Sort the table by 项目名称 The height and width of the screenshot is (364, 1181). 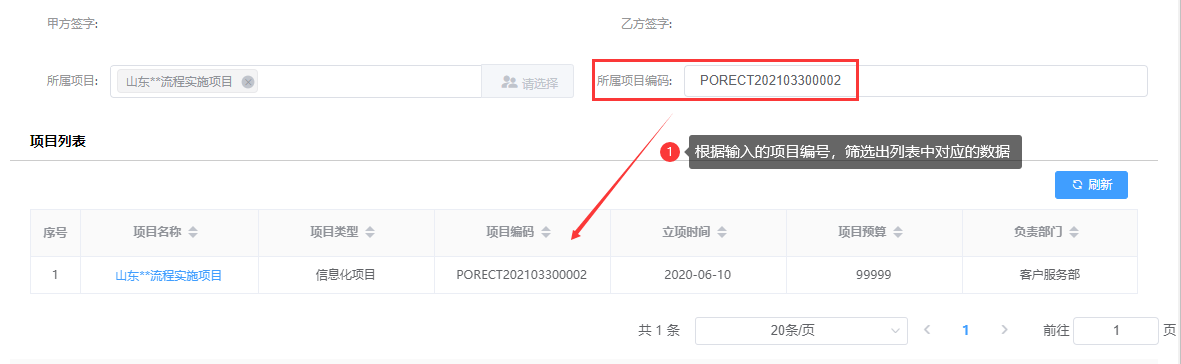coord(193,232)
